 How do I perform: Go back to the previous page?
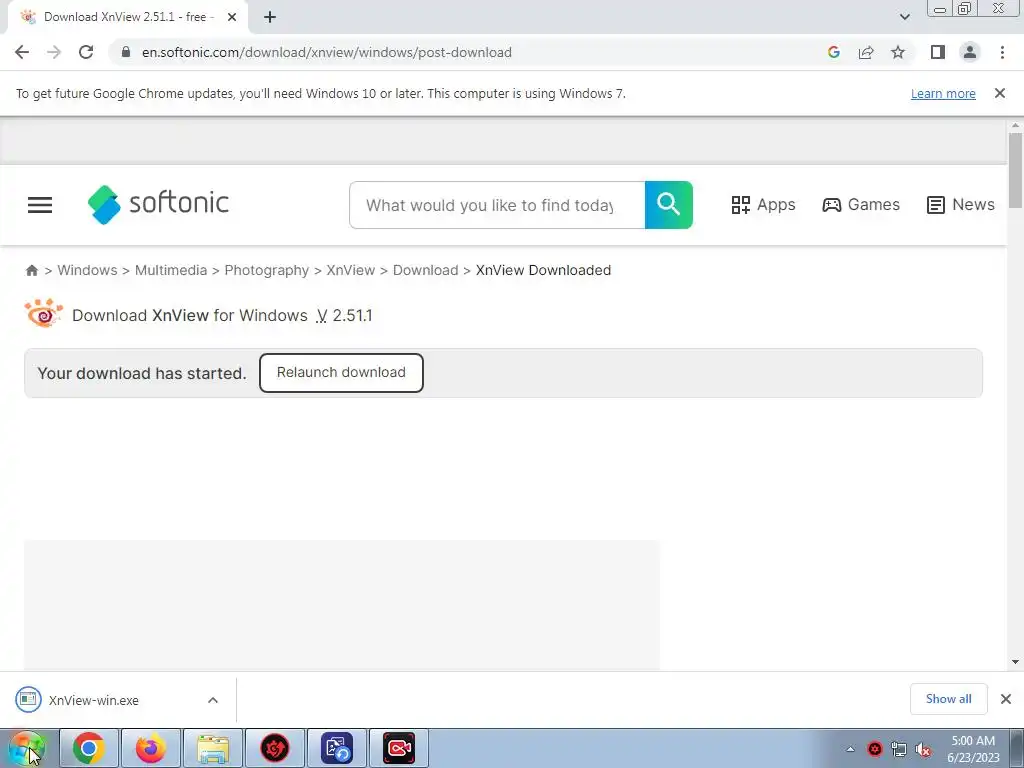(x=22, y=52)
